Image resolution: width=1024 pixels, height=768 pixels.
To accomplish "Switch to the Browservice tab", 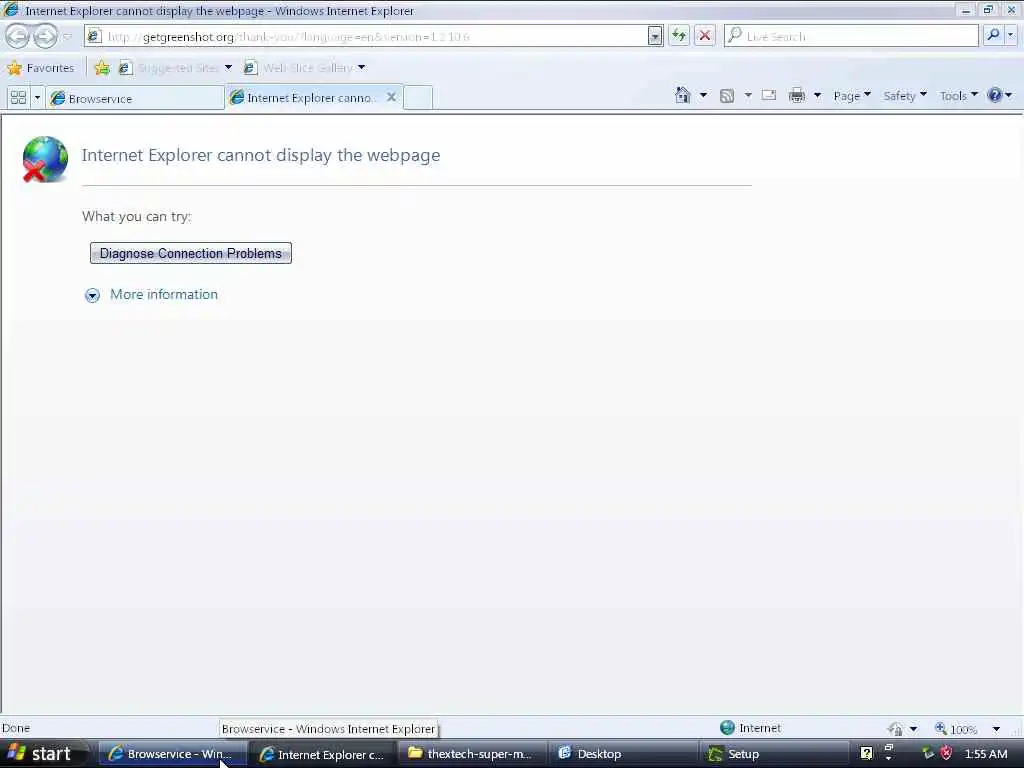I will [135, 99].
